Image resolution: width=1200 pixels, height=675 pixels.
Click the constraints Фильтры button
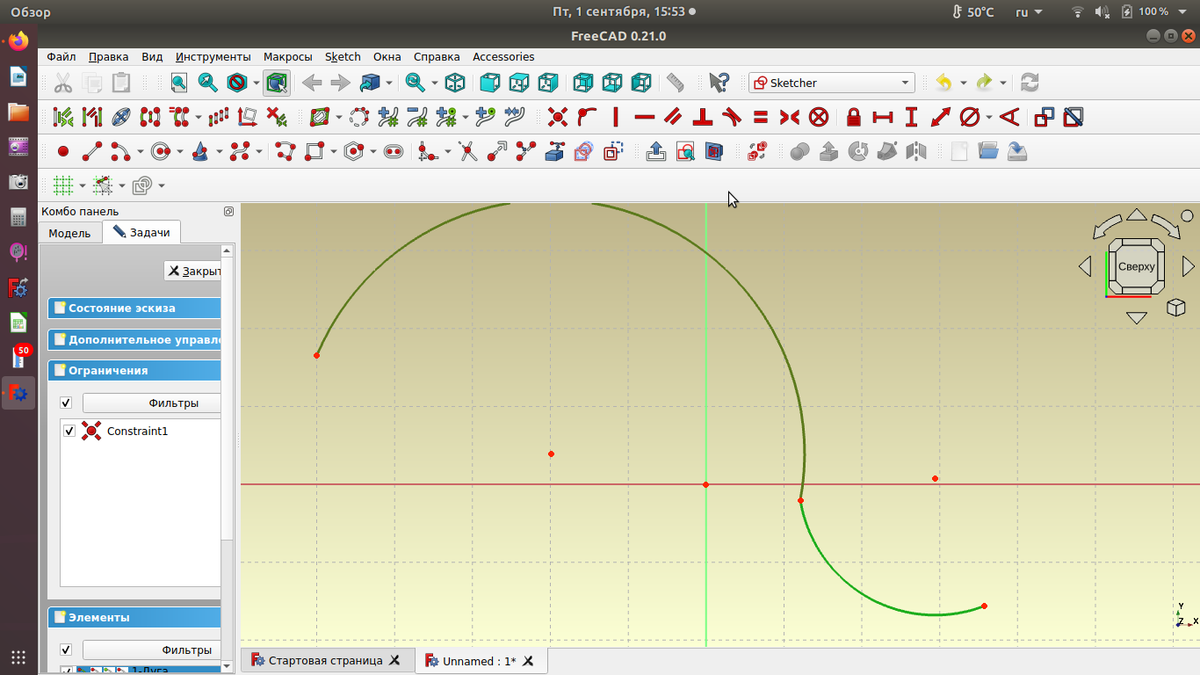point(152,403)
